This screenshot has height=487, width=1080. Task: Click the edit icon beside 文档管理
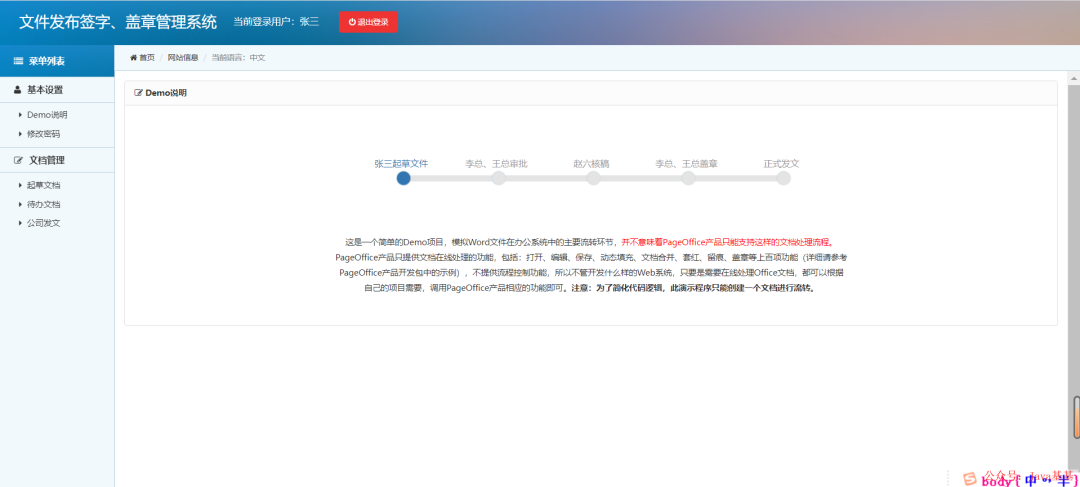[x=19, y=160]
